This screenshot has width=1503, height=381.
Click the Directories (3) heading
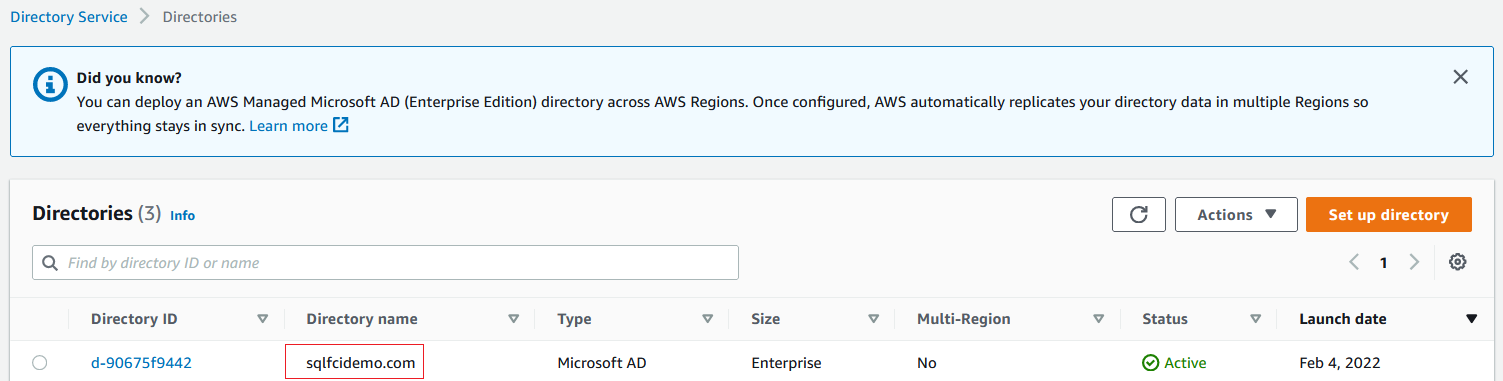97,213
